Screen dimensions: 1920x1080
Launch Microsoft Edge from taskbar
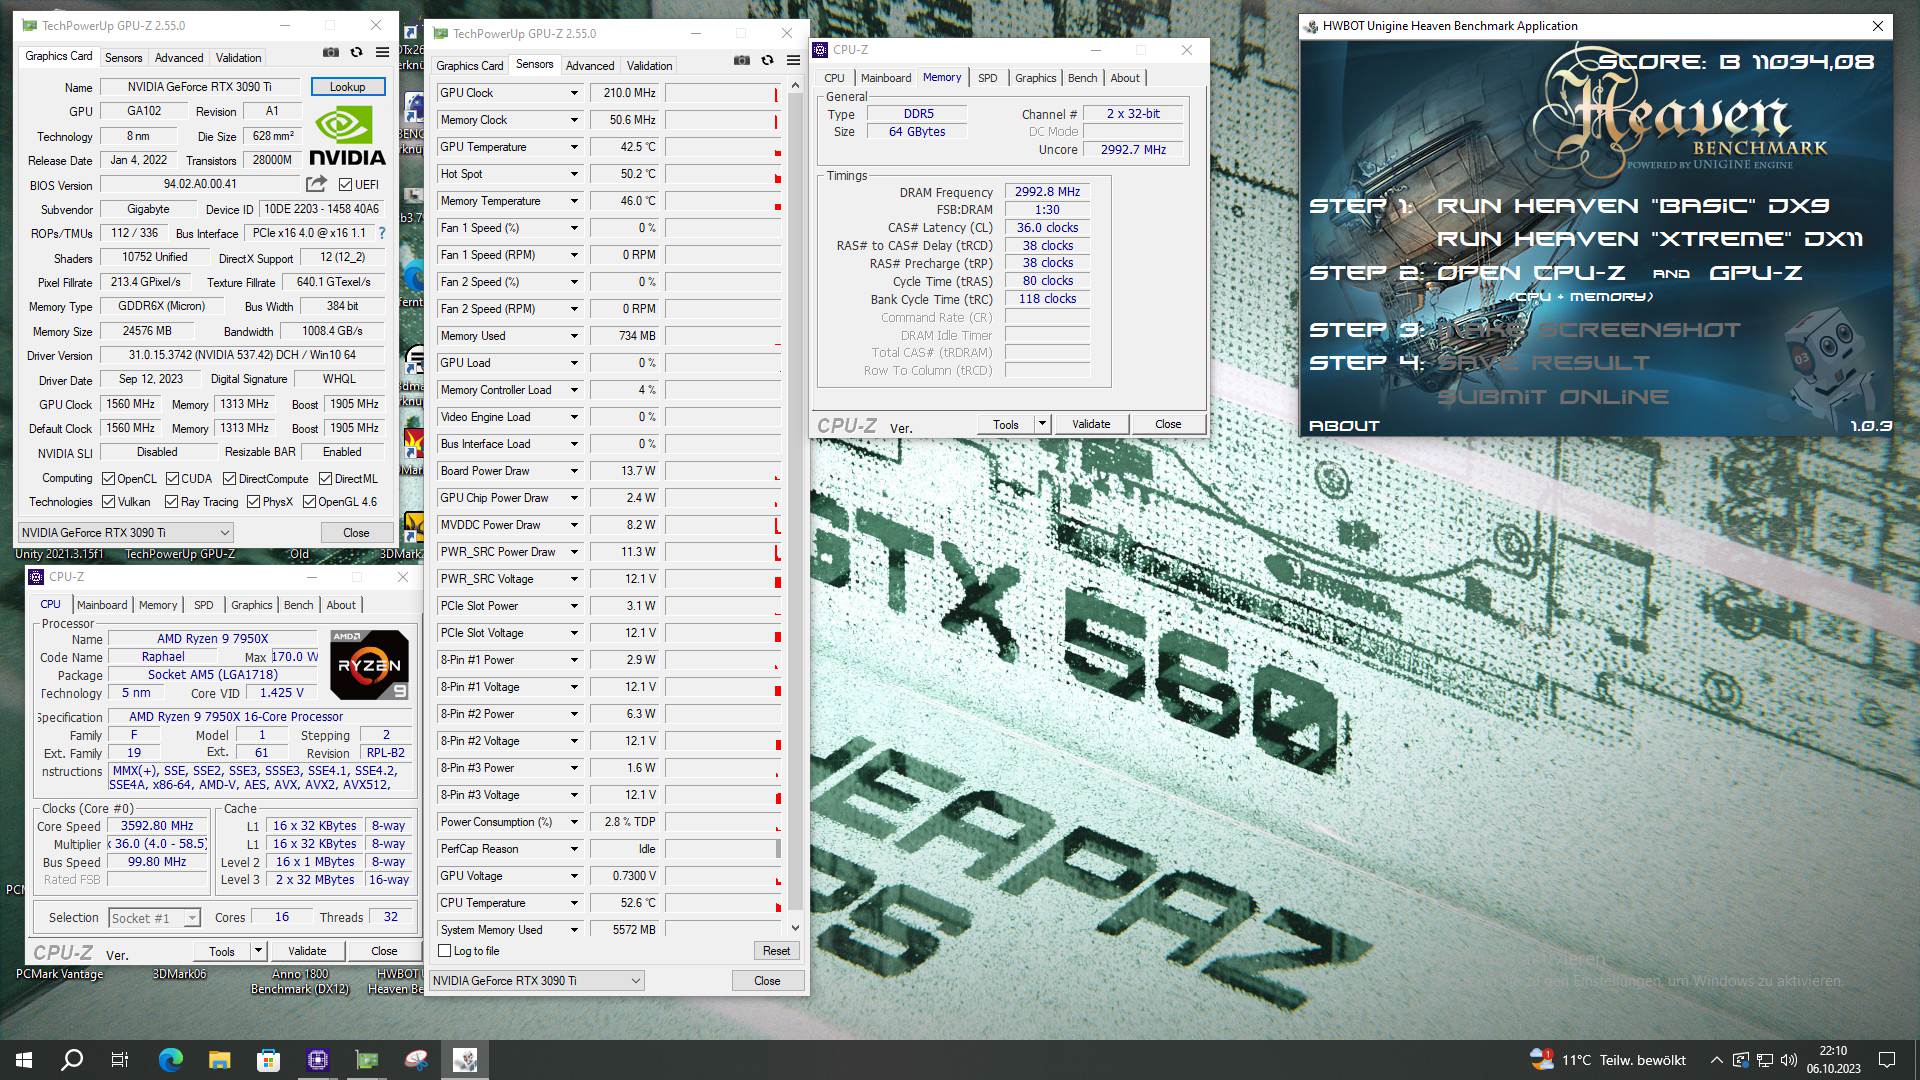click(x=171, y=1060)
